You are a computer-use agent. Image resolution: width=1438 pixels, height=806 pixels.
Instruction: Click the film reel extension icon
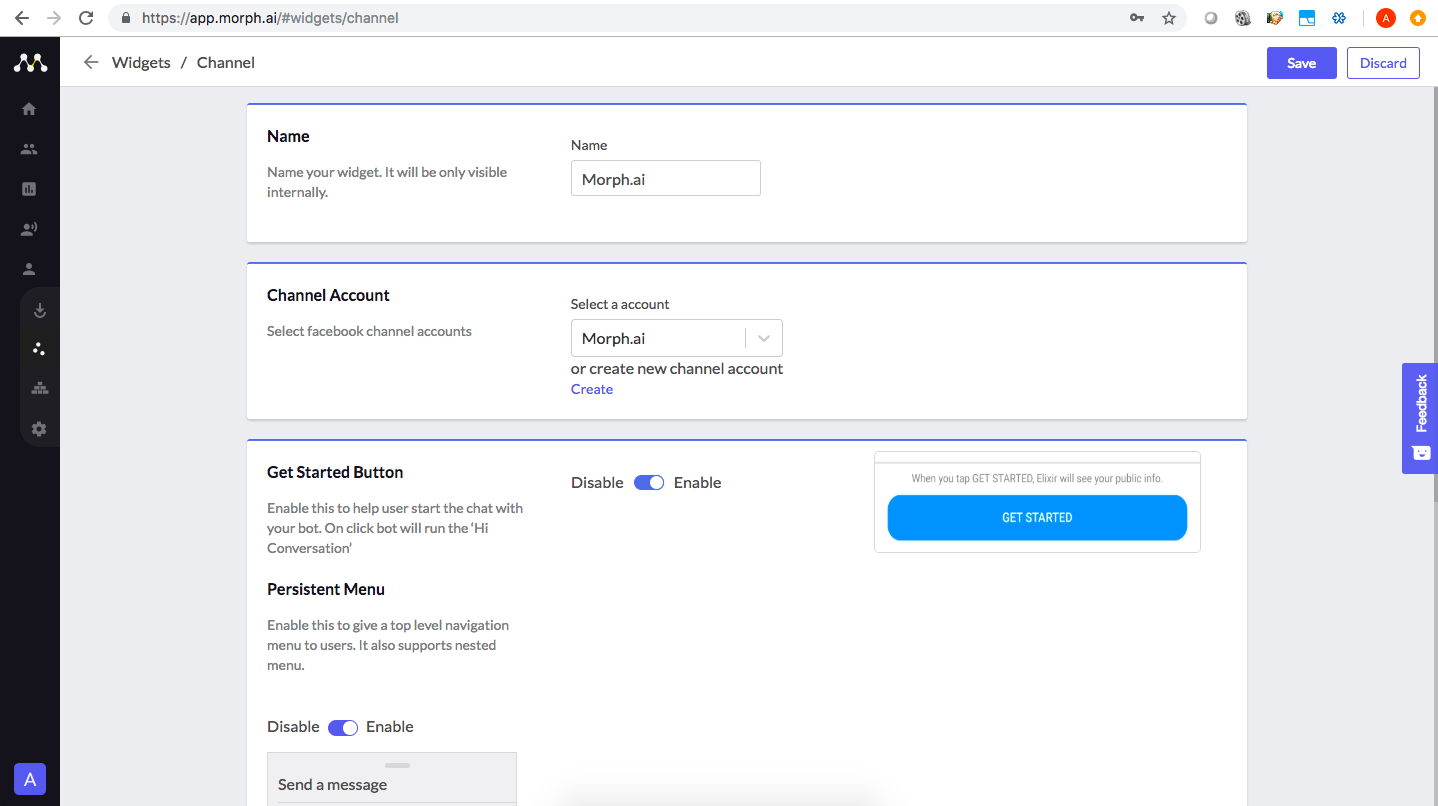point(1243,18)
